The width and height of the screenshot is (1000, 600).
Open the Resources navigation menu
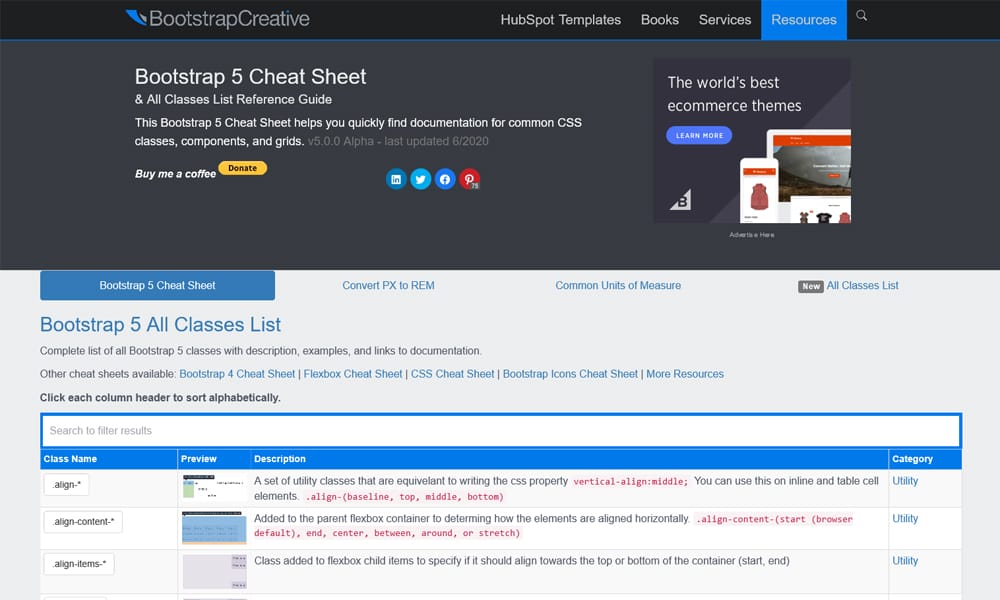coord(803,19)
